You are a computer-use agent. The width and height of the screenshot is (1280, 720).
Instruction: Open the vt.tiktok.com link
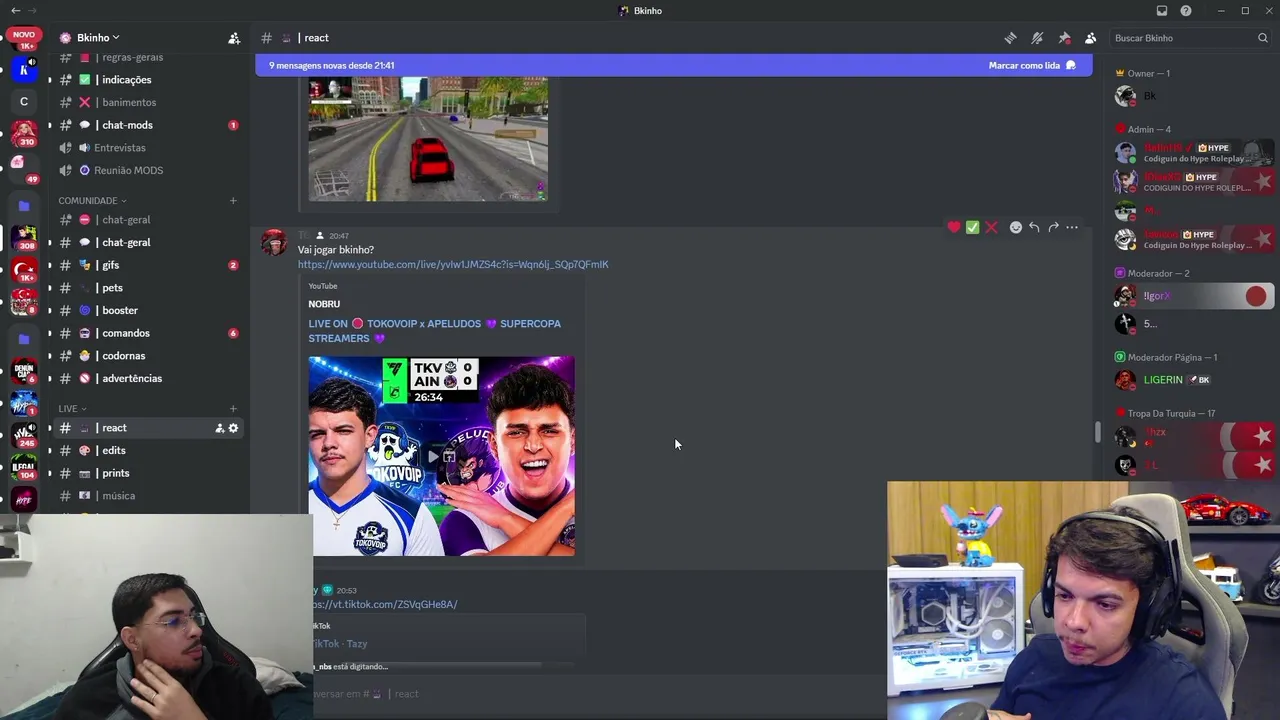(x=385, y=604)
